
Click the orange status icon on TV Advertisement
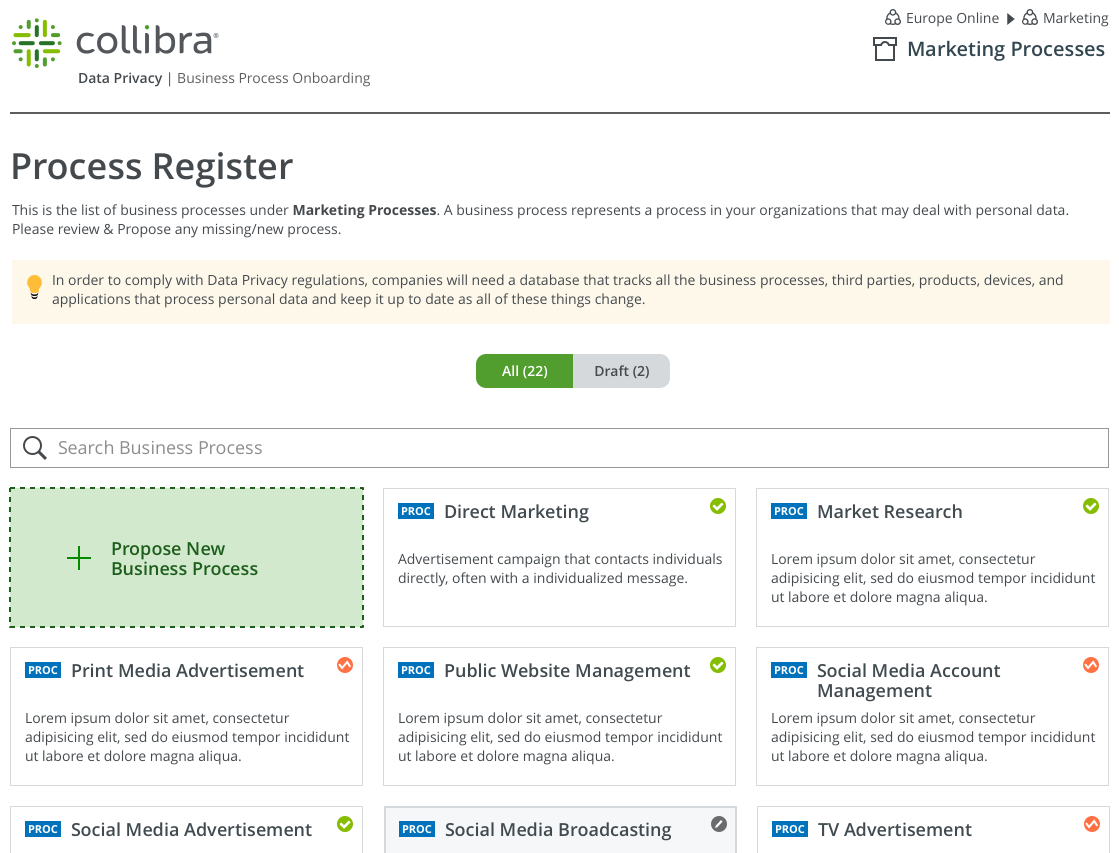click(x=1091, y=824)
